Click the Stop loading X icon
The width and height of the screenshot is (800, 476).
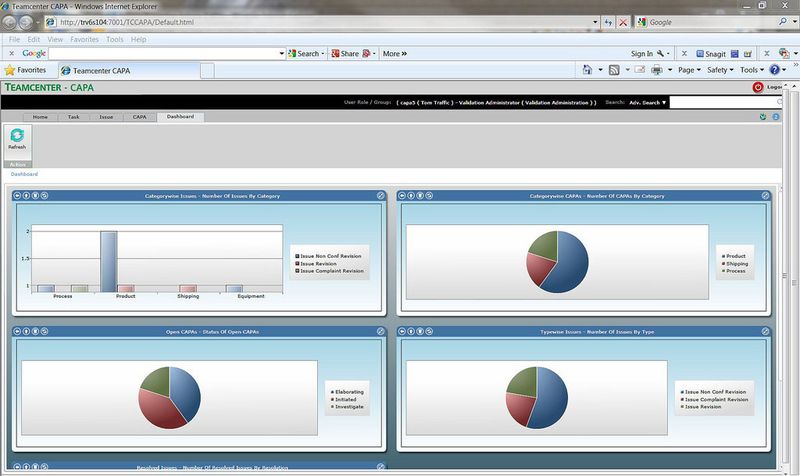point(623,22)
